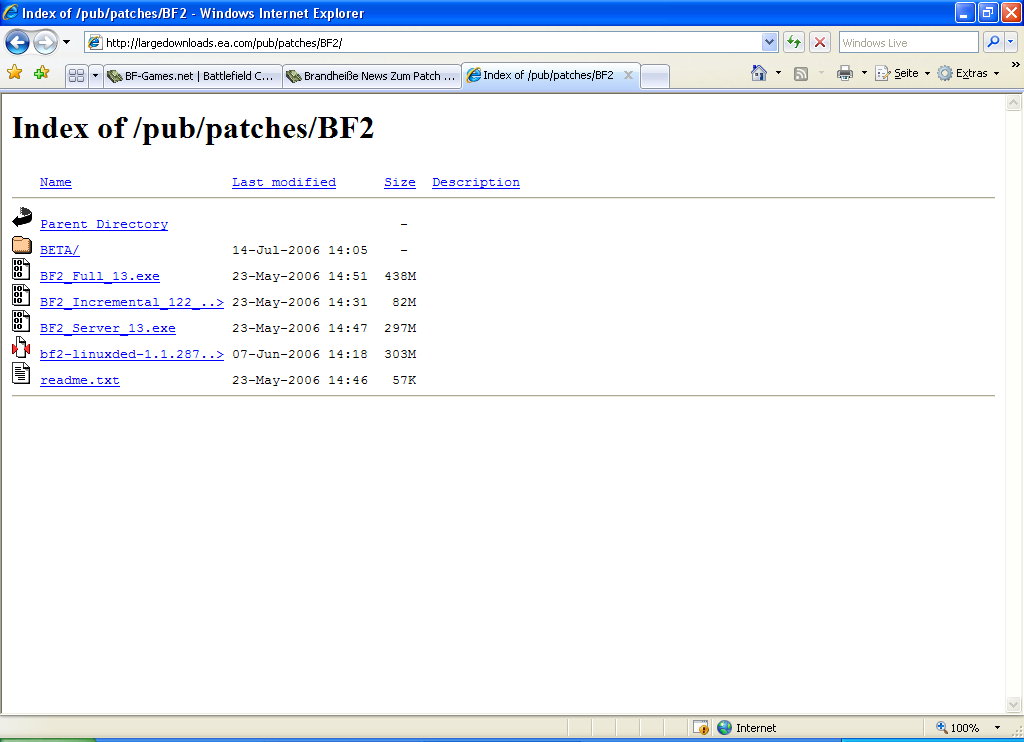Open the Parent Directory link
The image size is (1024, 742).
click(104, 224)
